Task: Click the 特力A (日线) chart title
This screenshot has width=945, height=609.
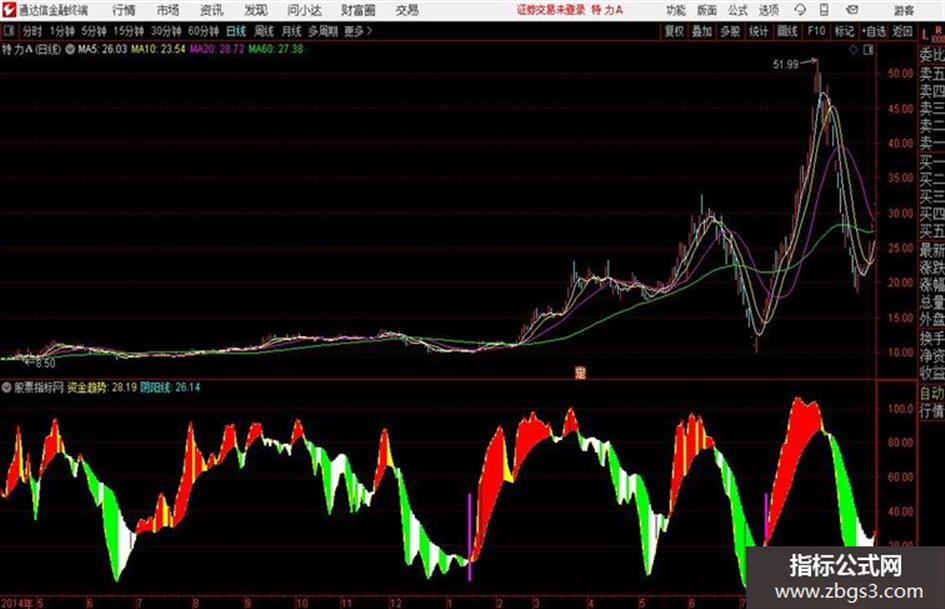Action: (x=32, y=49)
